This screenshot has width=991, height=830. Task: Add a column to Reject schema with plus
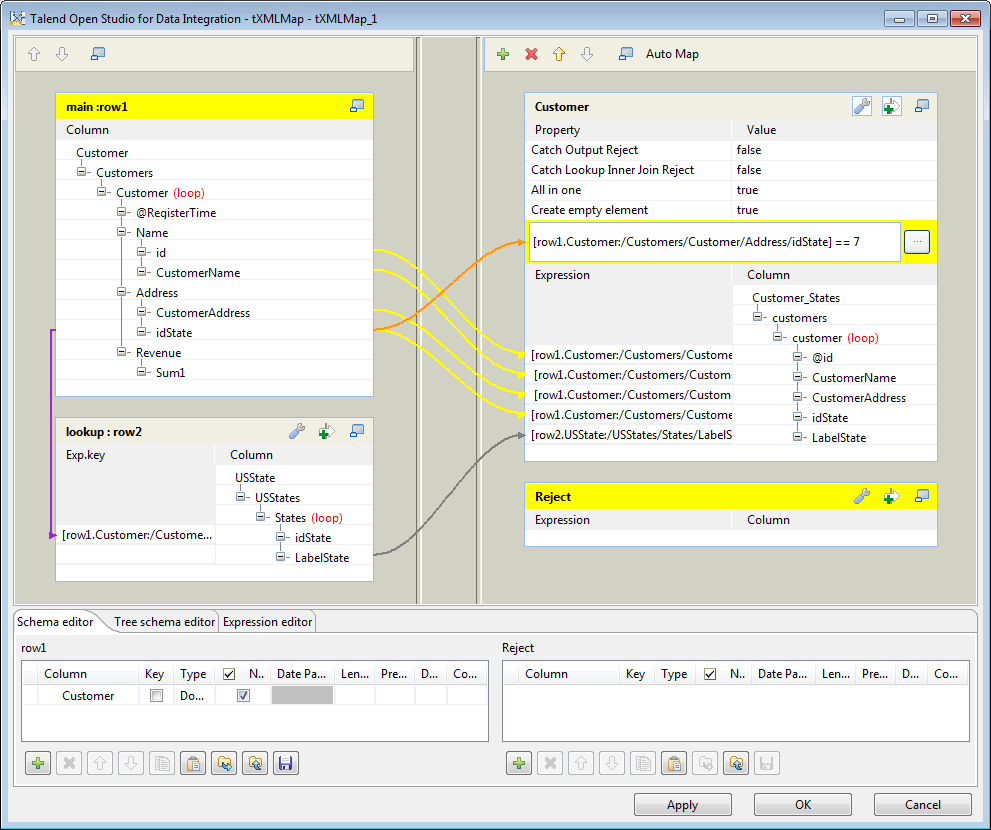coord(519,764)
